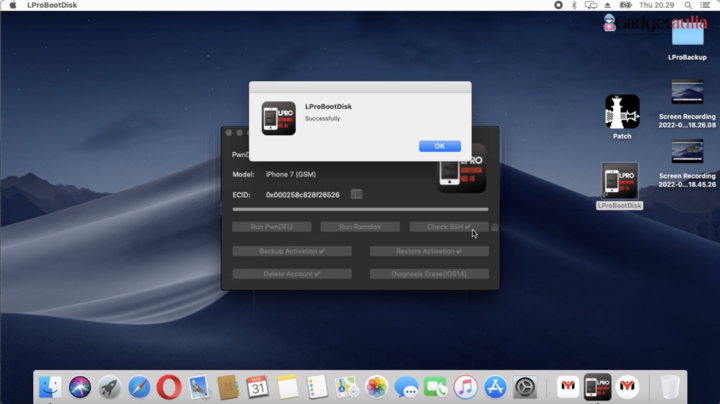Open Finder from the Dock
The height and width of the screenshot is (404, 720).
point(50,387)
